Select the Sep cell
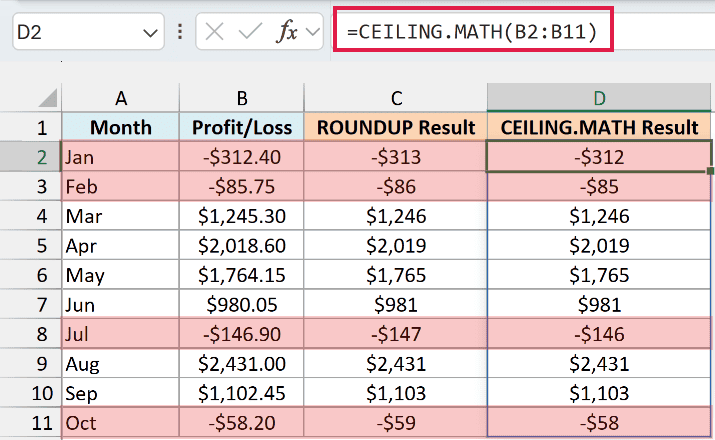Image resolution: width=715 pixels, height=440 pixels. click(120, 393)
